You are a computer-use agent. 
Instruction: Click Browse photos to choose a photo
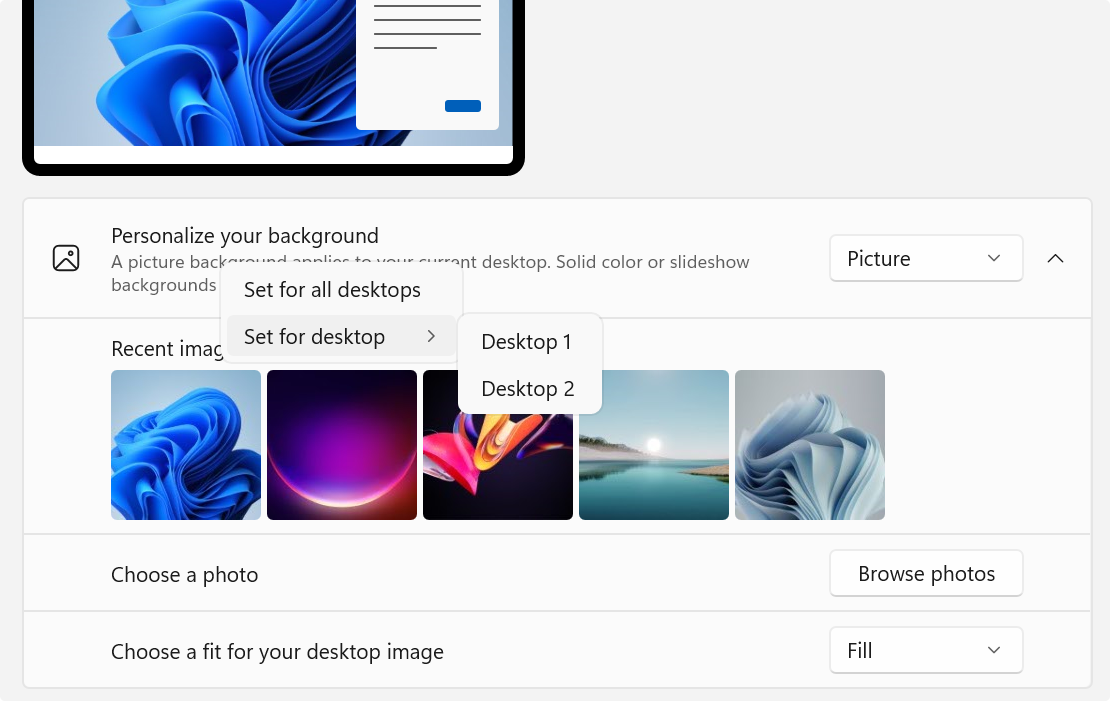coord(925,573)
